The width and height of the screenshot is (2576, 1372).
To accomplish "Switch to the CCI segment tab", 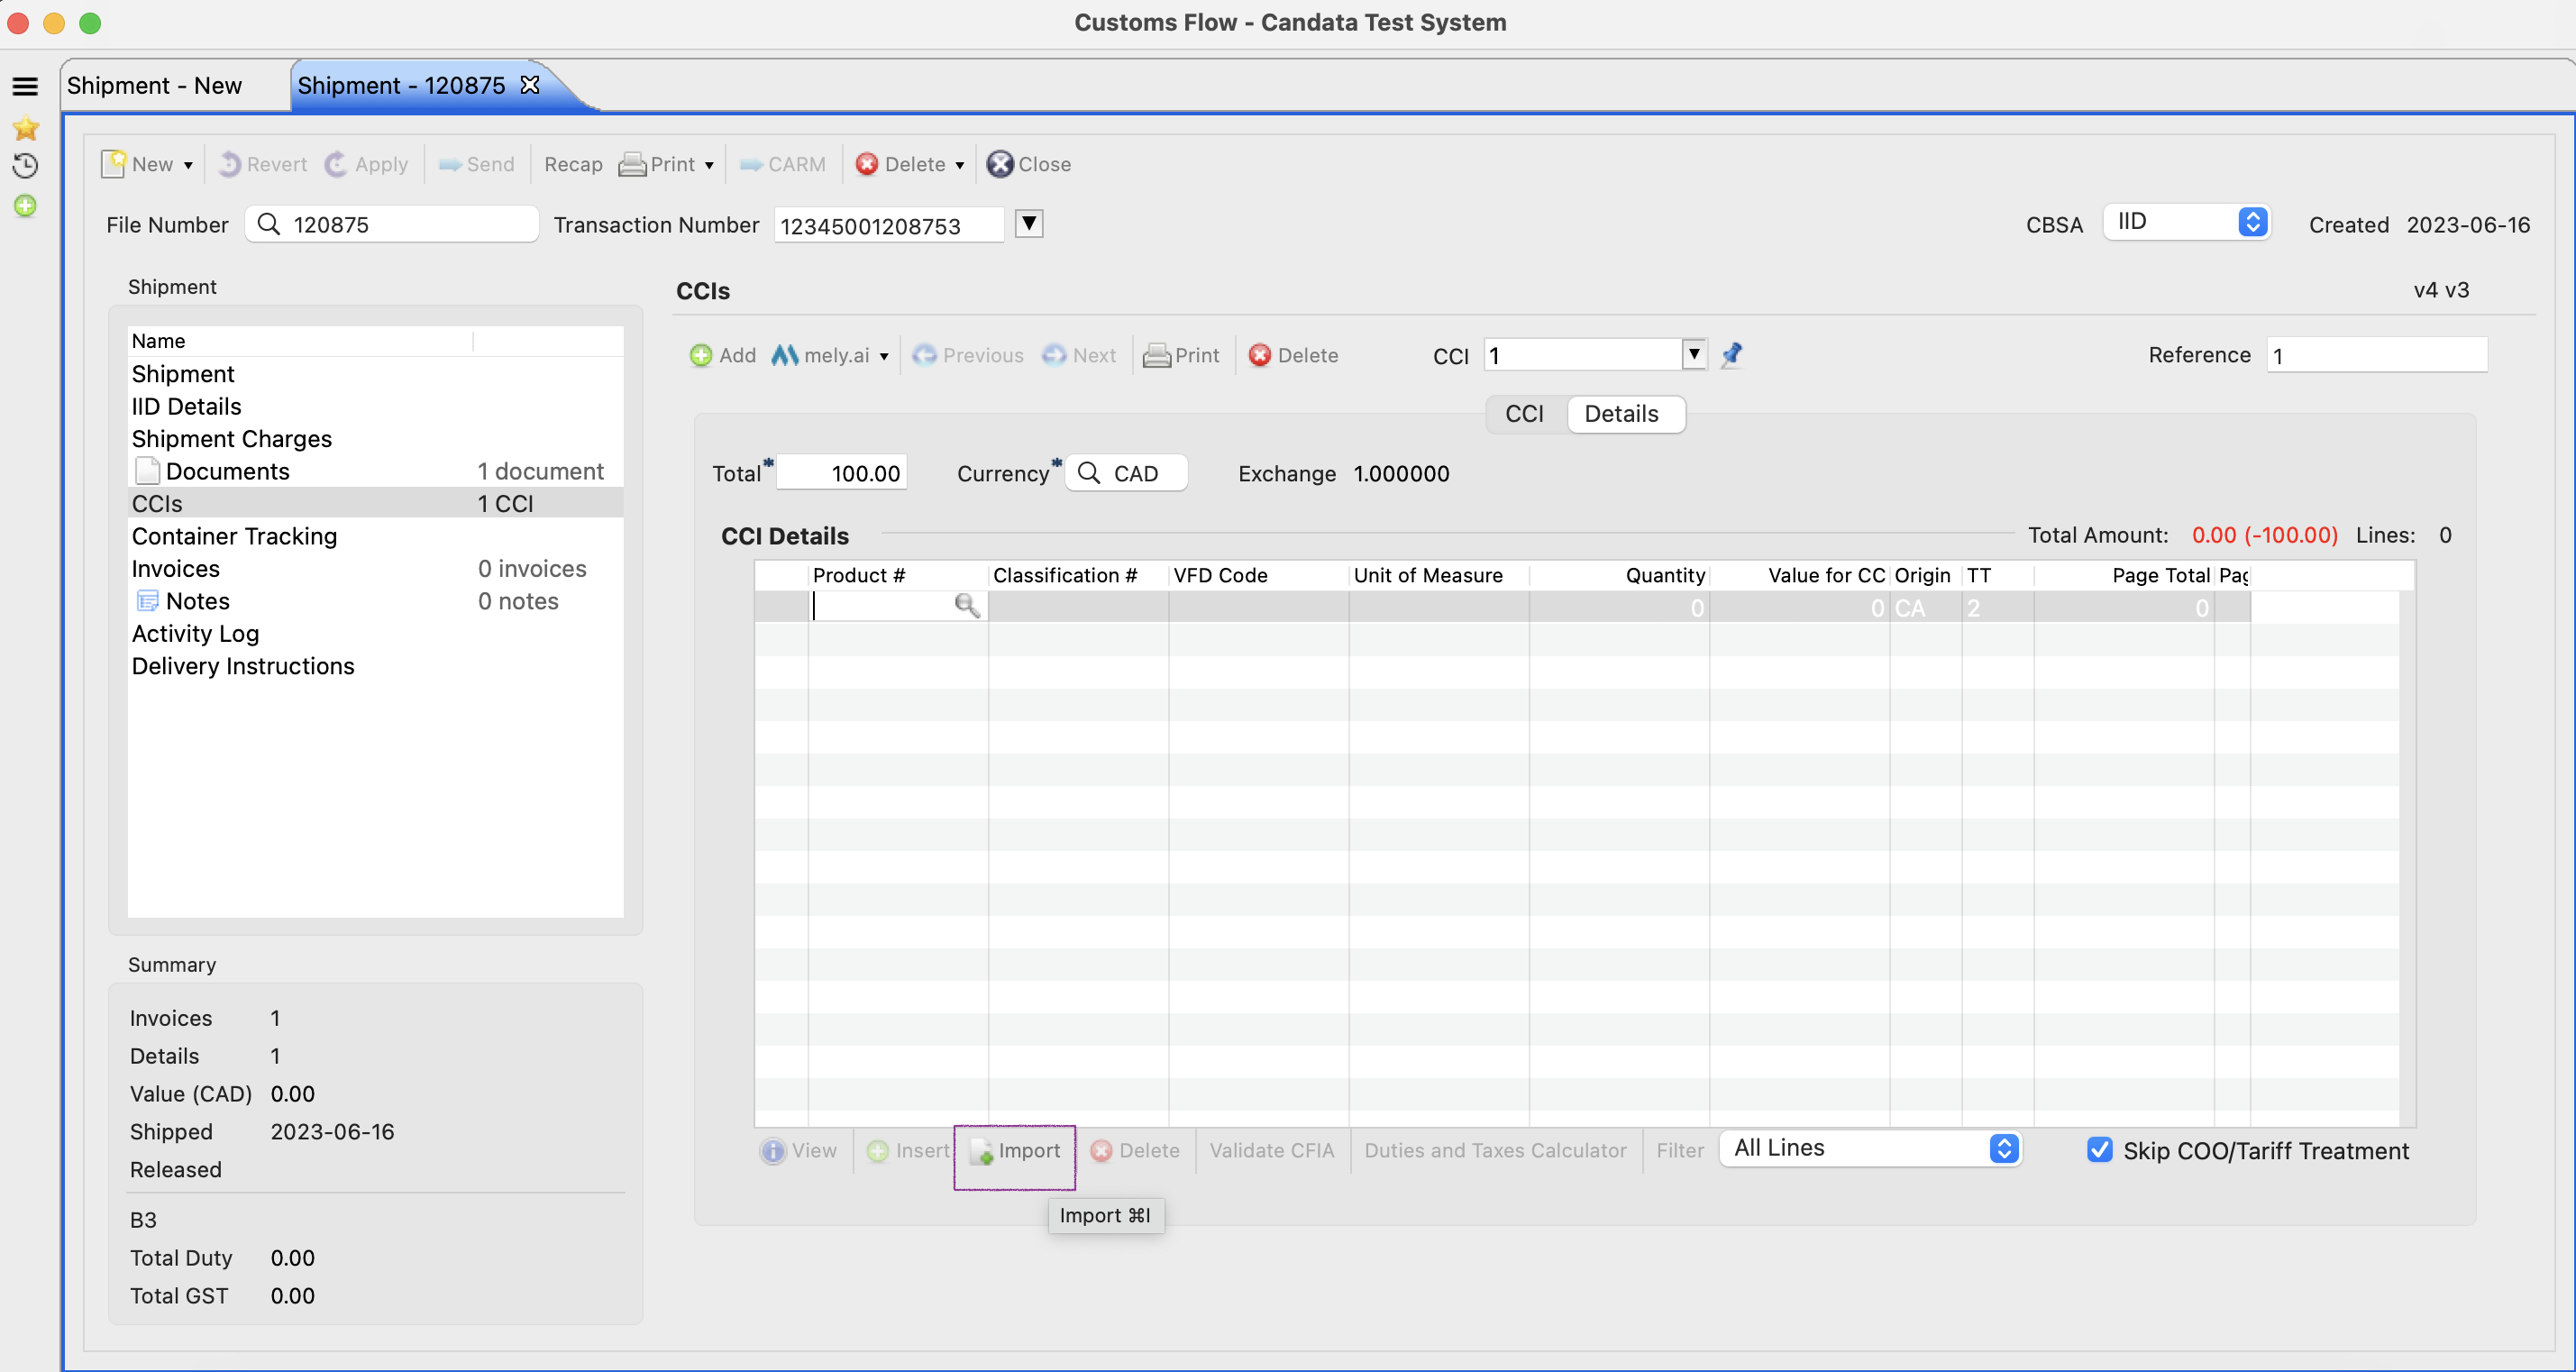I will pyautogui.click(x=1524, y=414).
